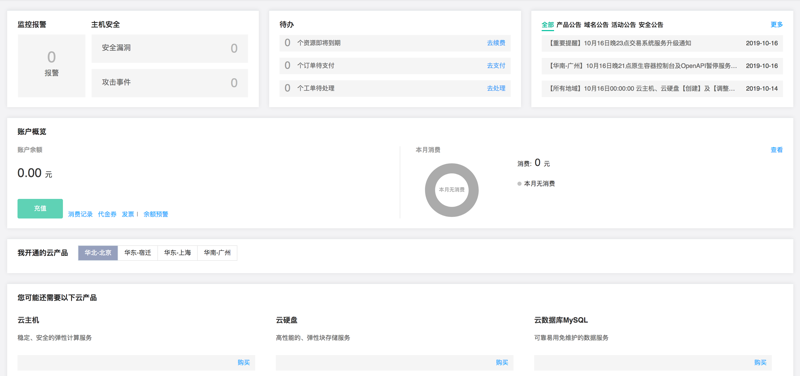Switch to the 域名公告 tab
The image size is (800, 376).
[596, 25]
